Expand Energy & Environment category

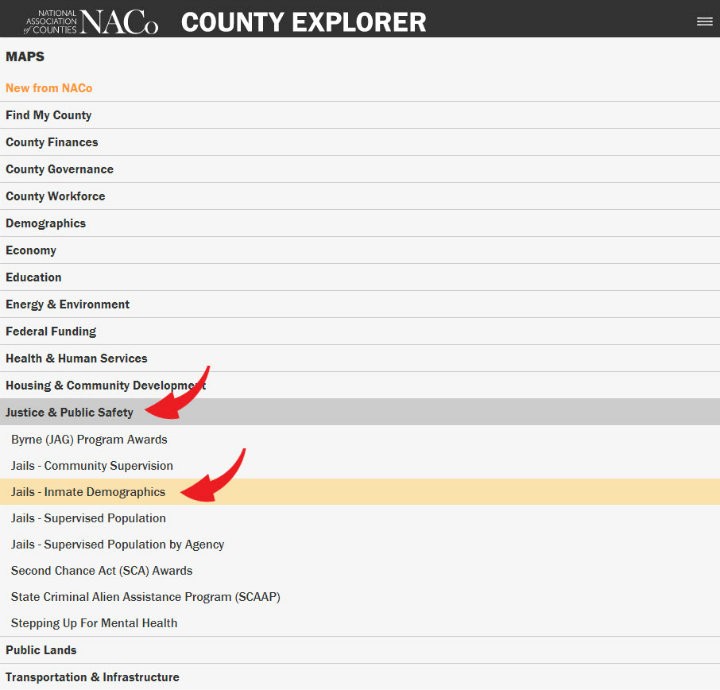coord(360,304)
